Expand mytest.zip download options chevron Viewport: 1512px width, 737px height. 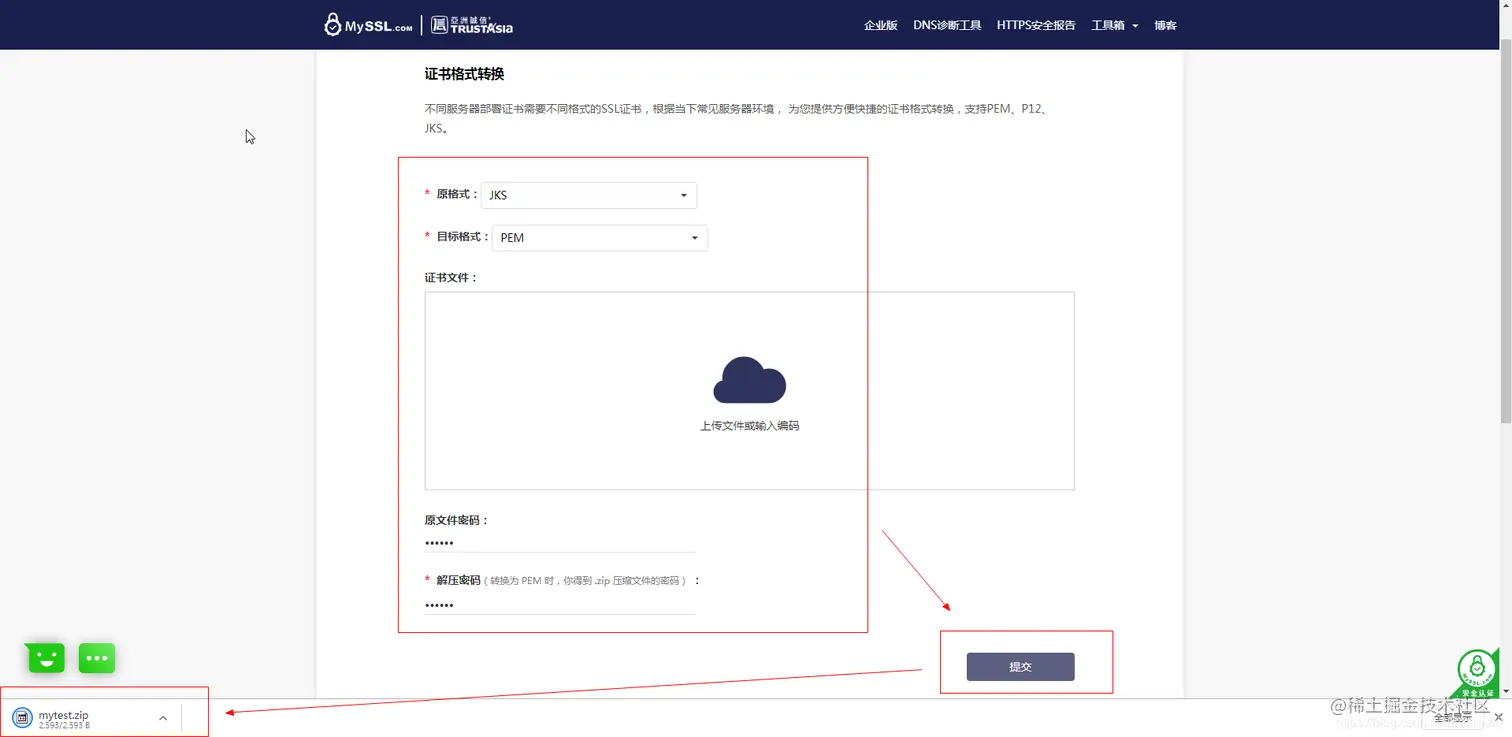pos(163,718)
